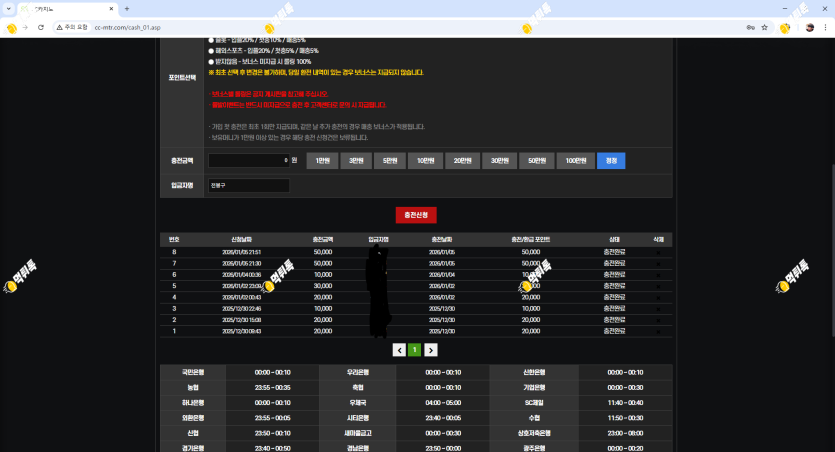Select the 받지않음 no-bonus radio option

pos(211,61)
